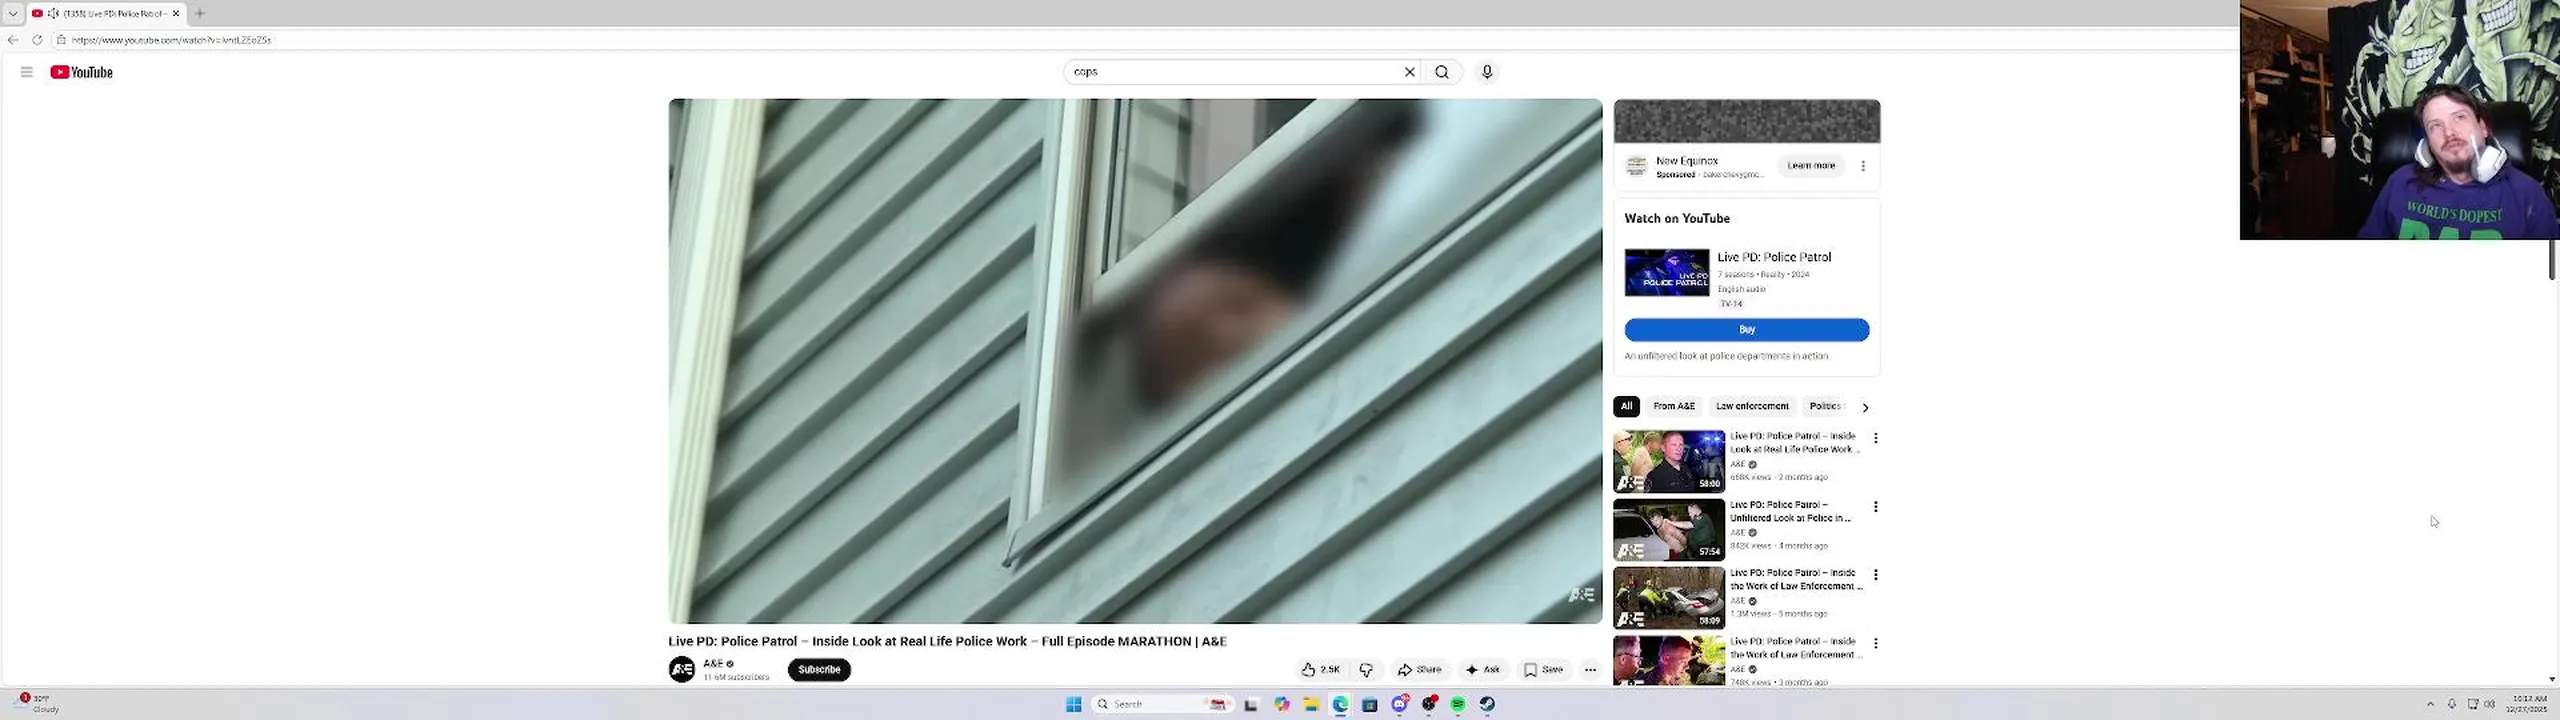Screen dimensions: 2560x720
Task: Switch to Microsoft Edge on taskbar
Action: click(1340, 704)
